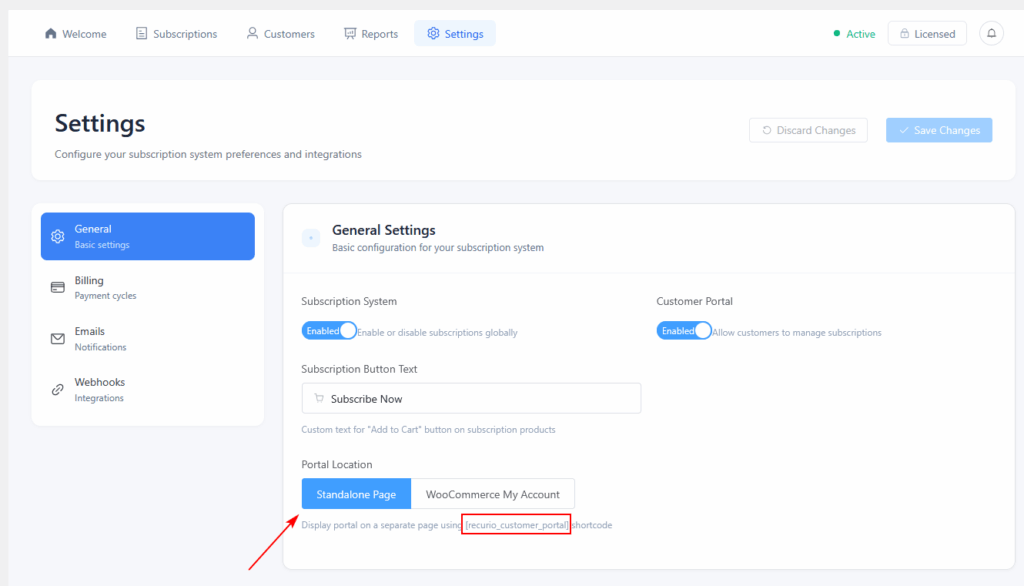Click the gear icon in General sidebar item

[58, 237]
